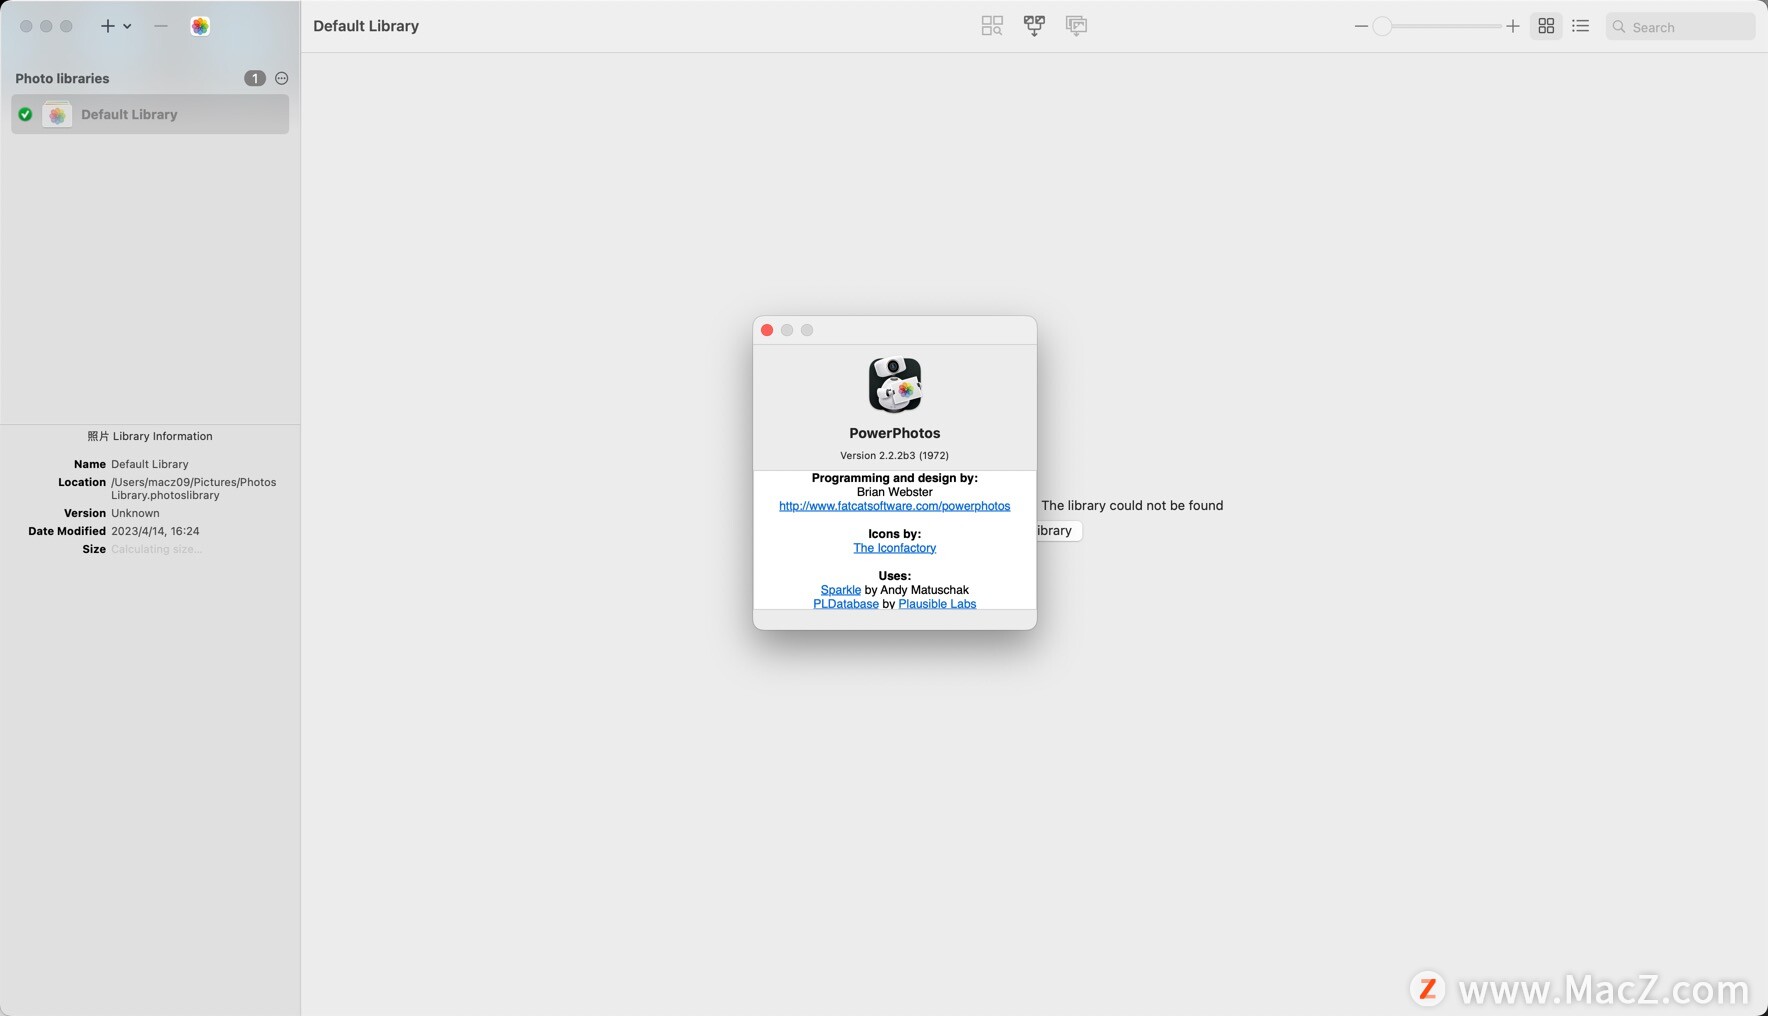Open the dropdown arrow beside the plus button
1768x1016 pixels.
point(127,27)
